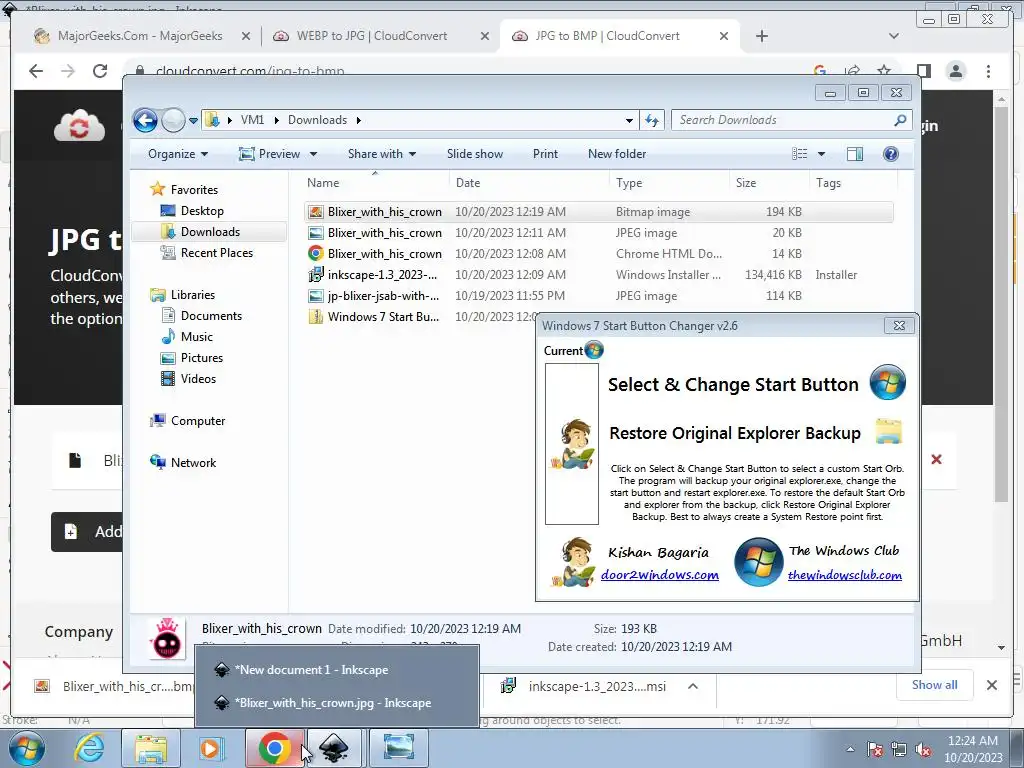Select the Blixer_with_his_crown Bitmap image file
This screenshot has width=1024, height=768.
[598, 212]
